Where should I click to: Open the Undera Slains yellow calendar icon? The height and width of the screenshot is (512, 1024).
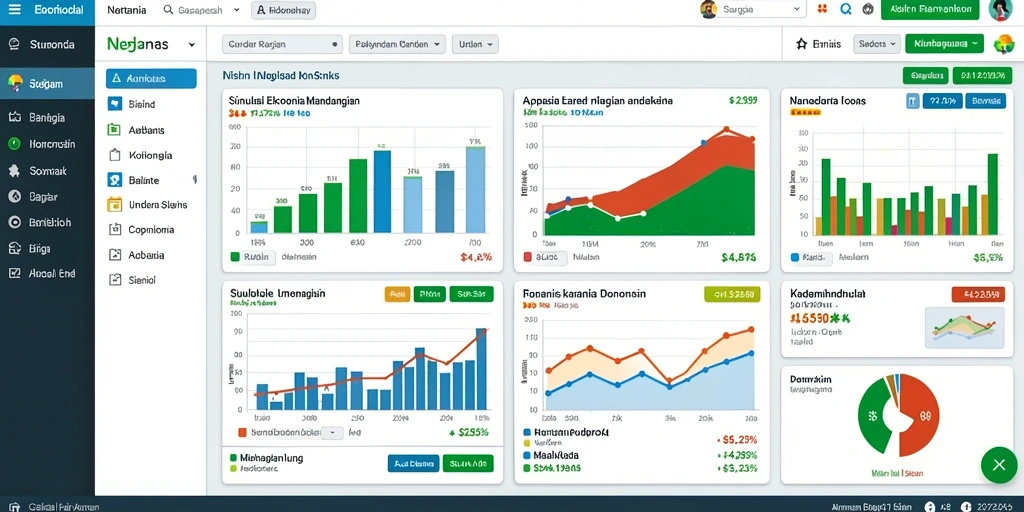(114, 204)
